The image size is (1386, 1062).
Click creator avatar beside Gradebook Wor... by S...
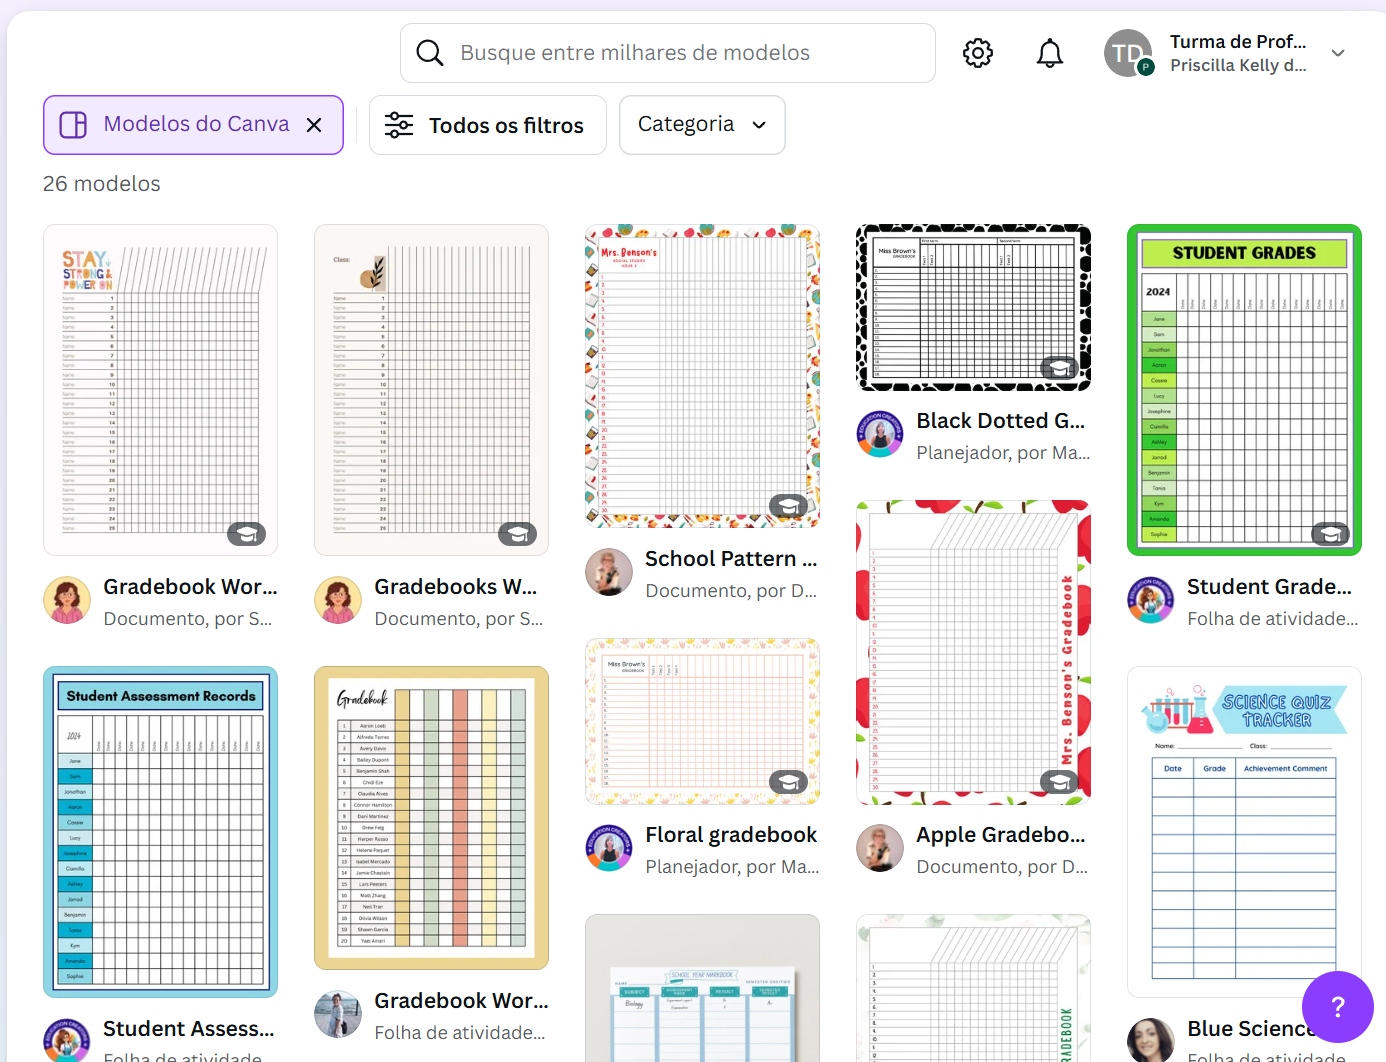(x=67, y=600)
